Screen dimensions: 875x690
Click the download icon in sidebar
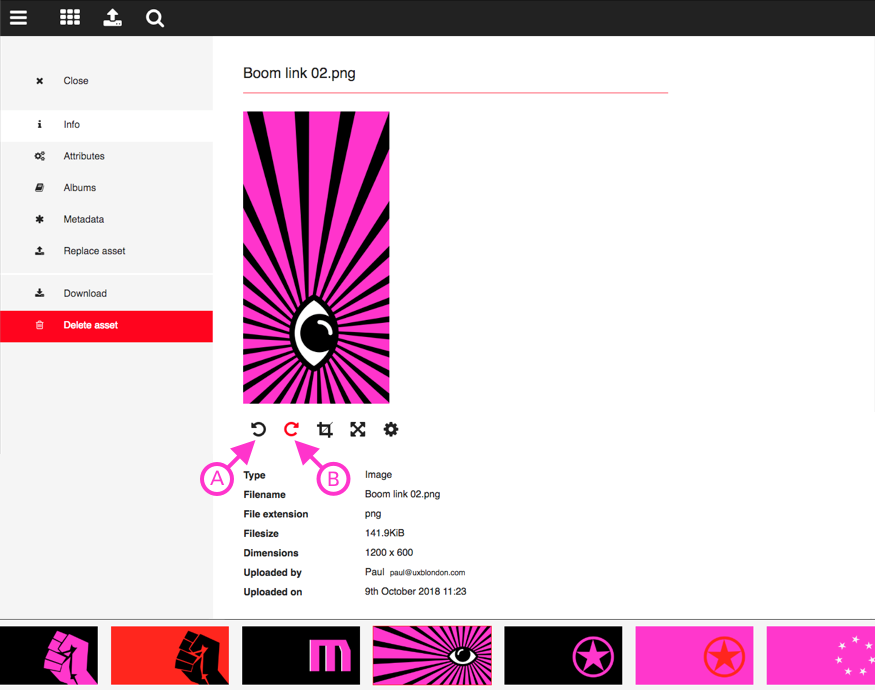point(40,293)
